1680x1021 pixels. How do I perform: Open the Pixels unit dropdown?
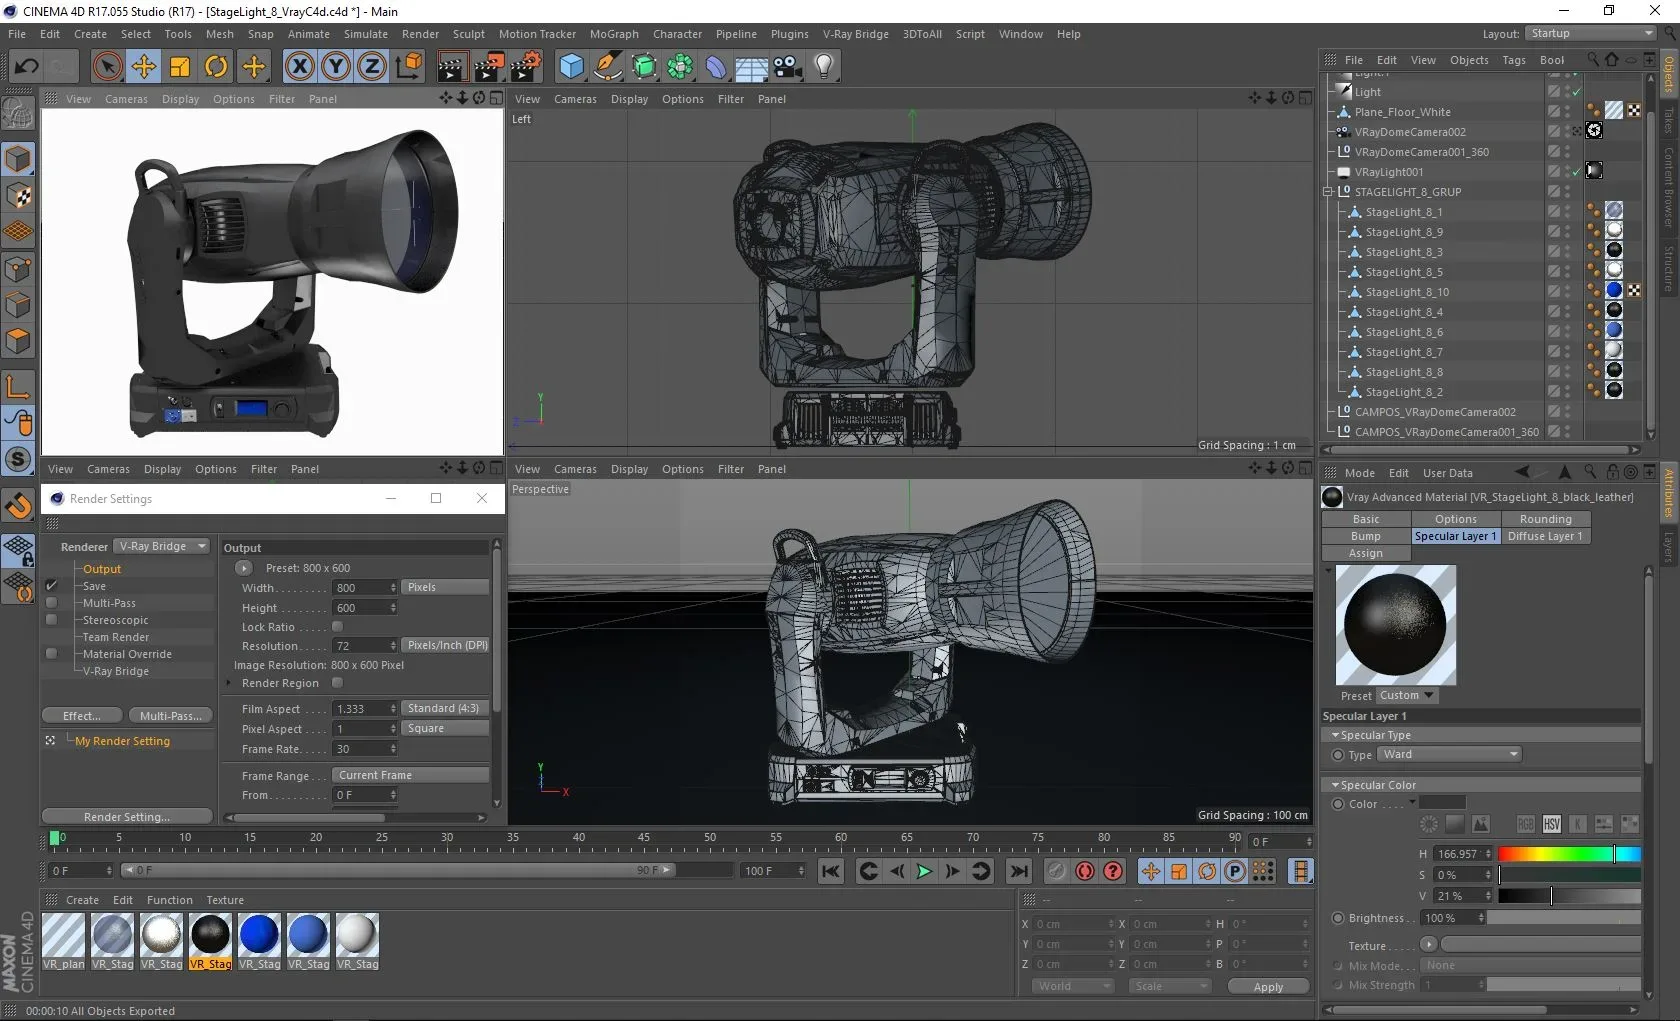445,588
